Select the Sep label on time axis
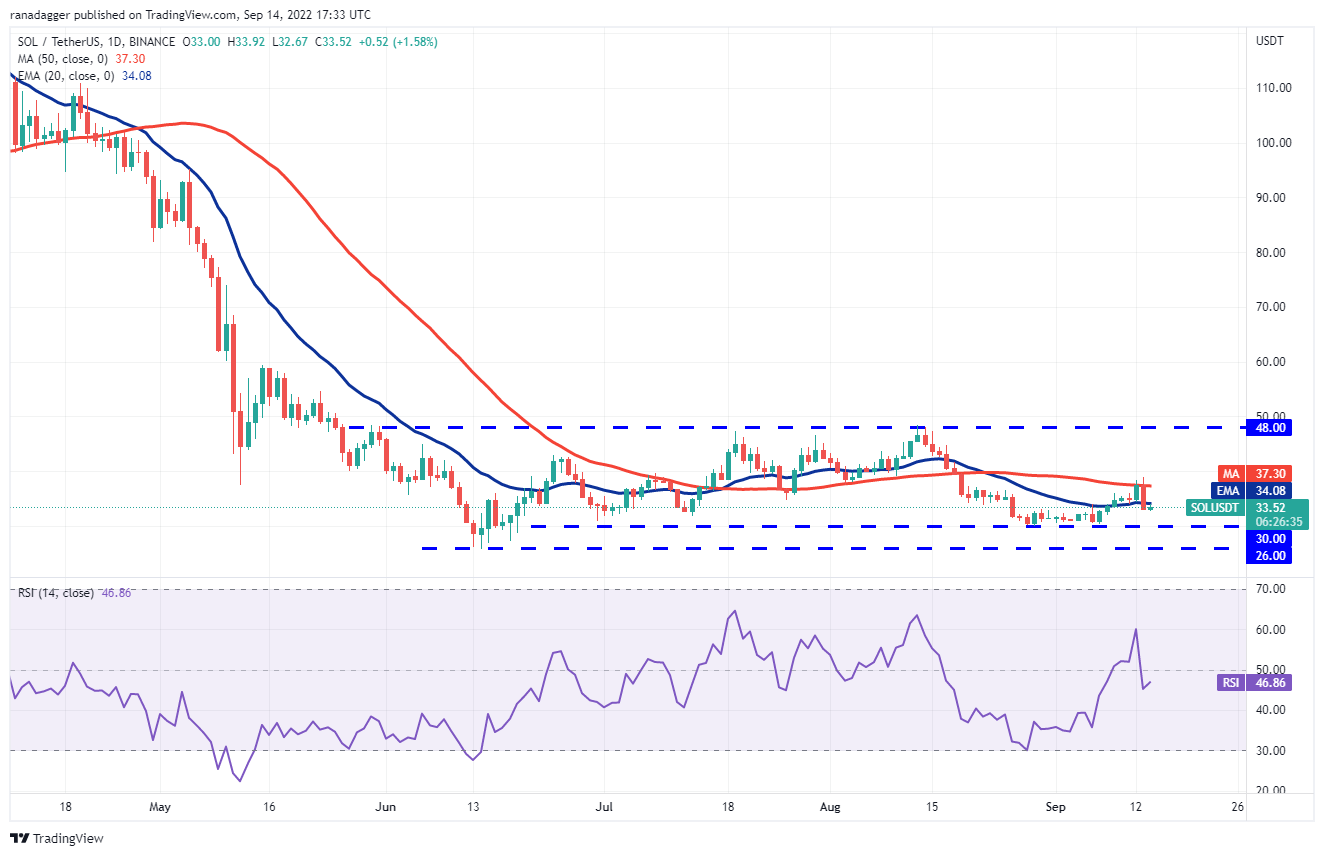1324x856 pixels. point(1052,806)
